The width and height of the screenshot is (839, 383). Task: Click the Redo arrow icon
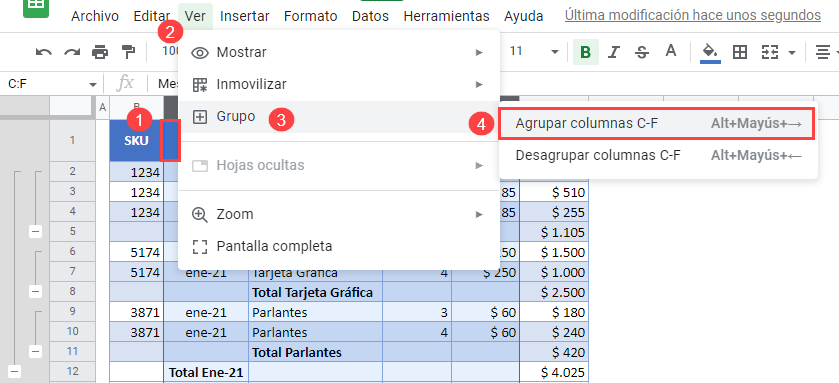pyautogui.click(x=72, y=52)
